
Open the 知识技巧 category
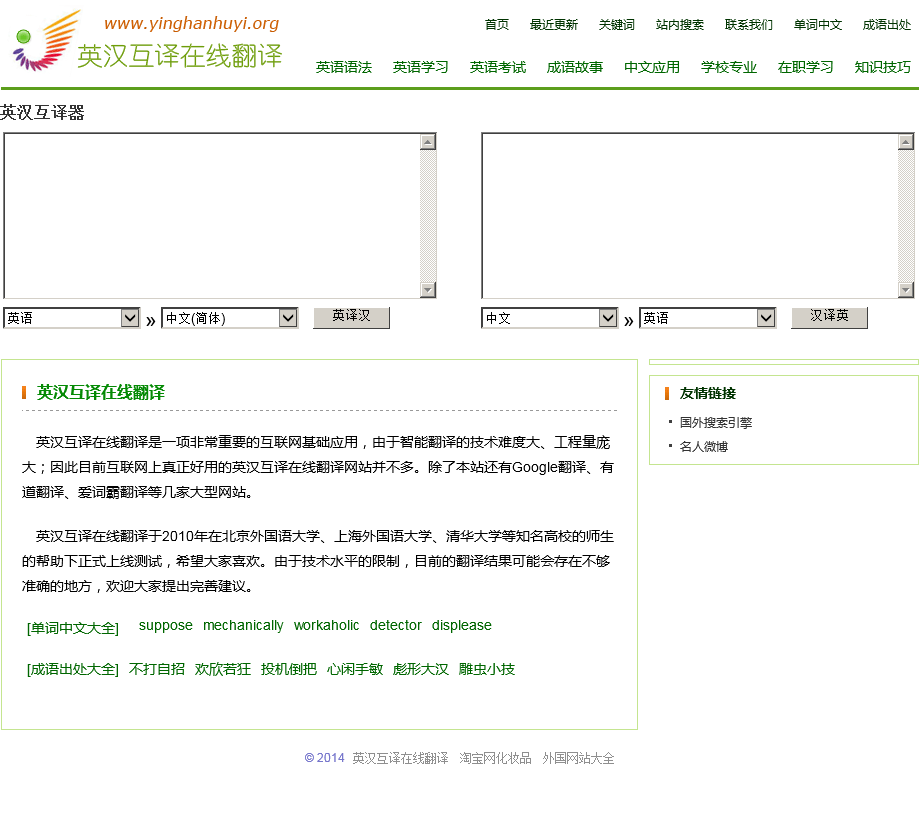coord(882,67)
